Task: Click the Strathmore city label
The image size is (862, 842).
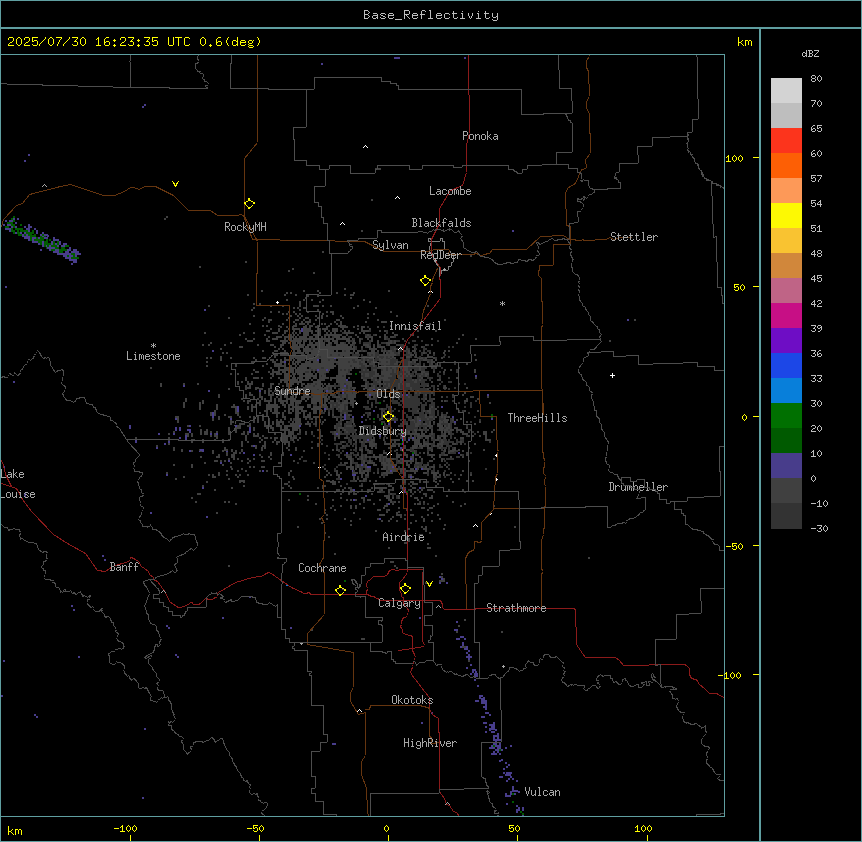Action: (516, 608)
